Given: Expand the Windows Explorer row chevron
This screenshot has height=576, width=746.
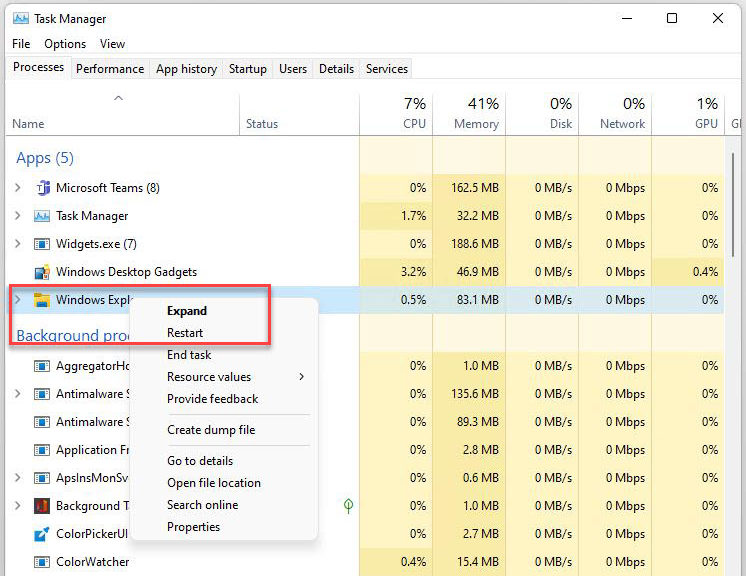Looking at the screenshot, I should click(x=18, y=300).
